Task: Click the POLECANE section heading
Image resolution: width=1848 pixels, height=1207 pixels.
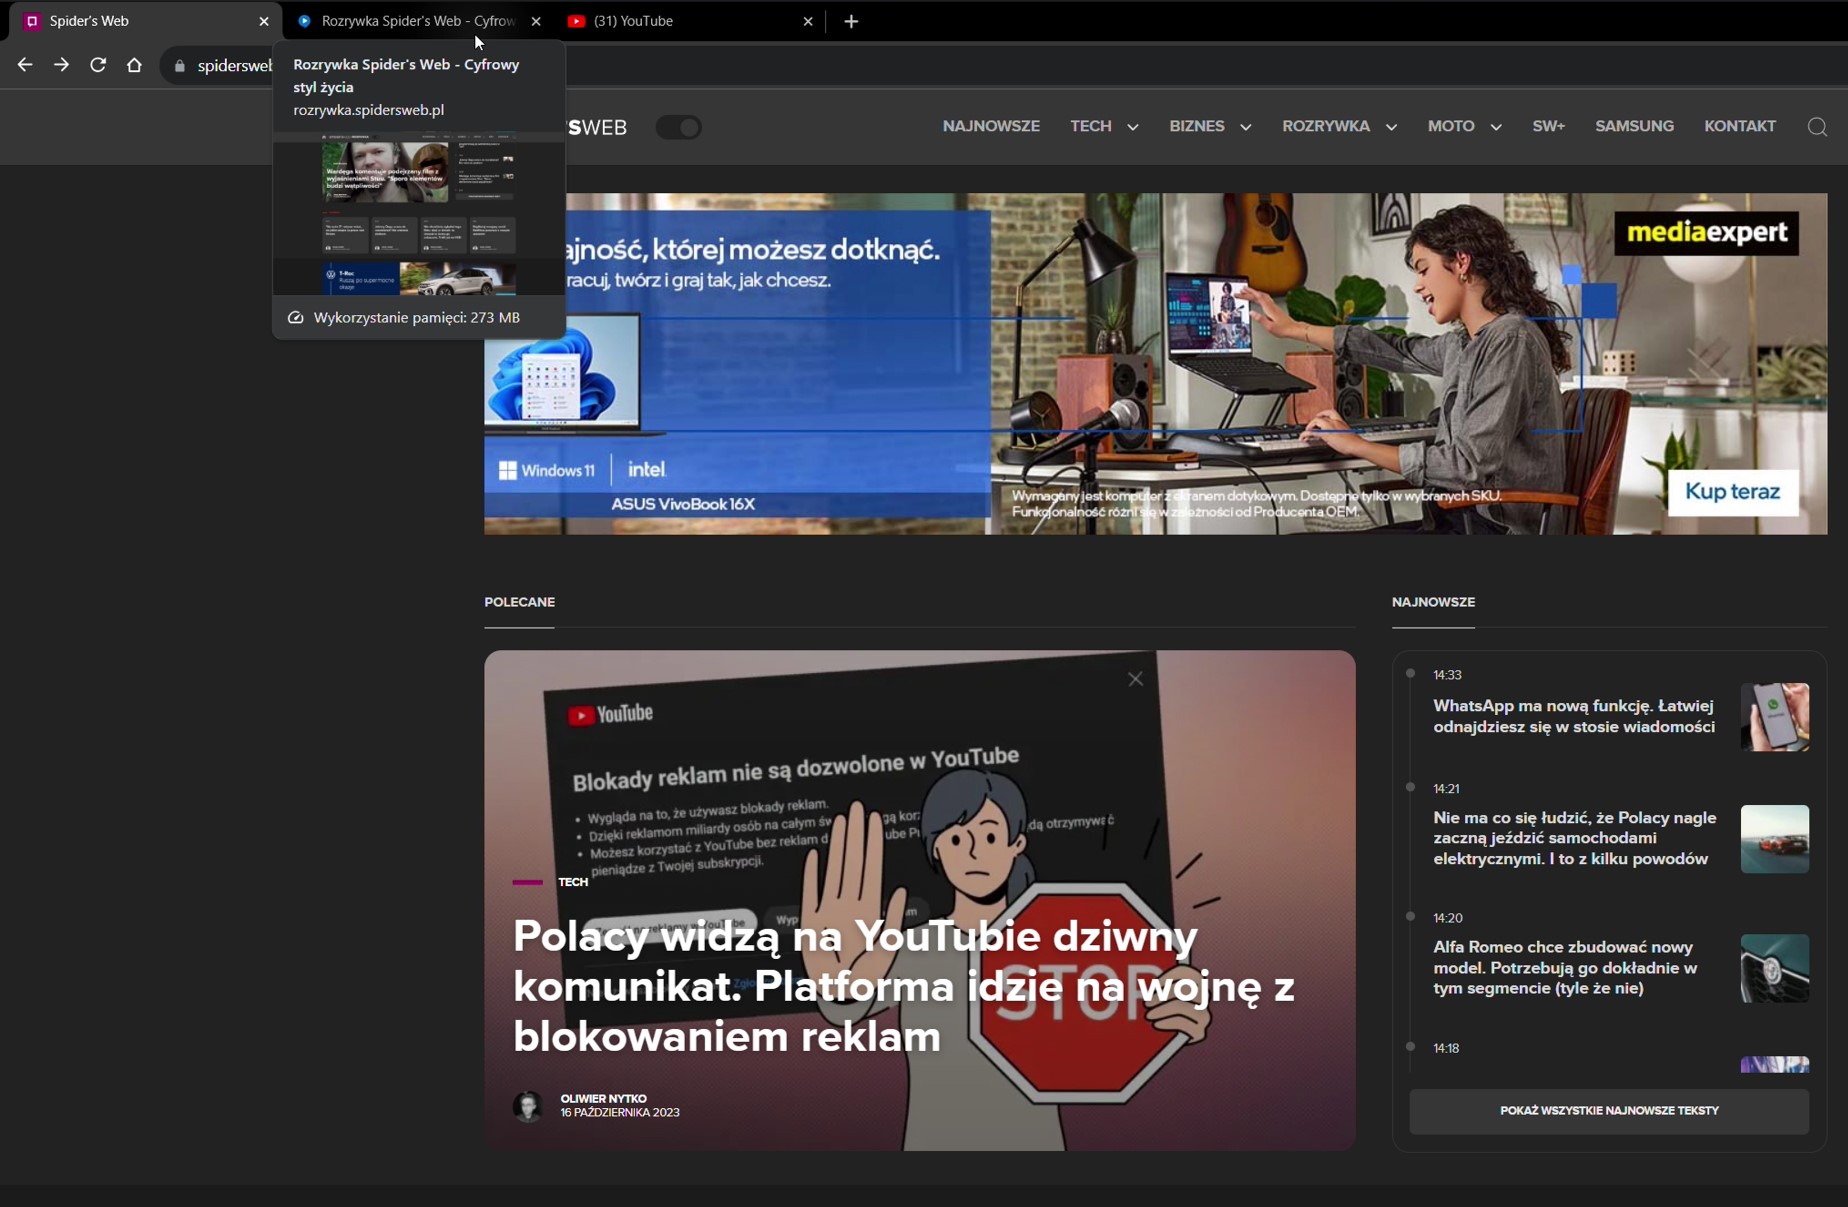Action: 519,602
